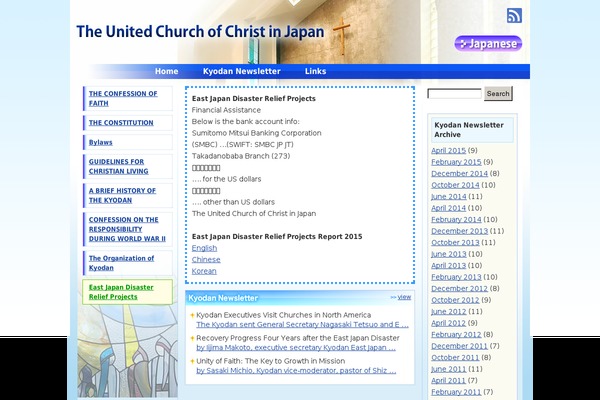Open the Bylaws sidebar link
The width and height of the screenshot is (600, 400).
coord(101,142)
